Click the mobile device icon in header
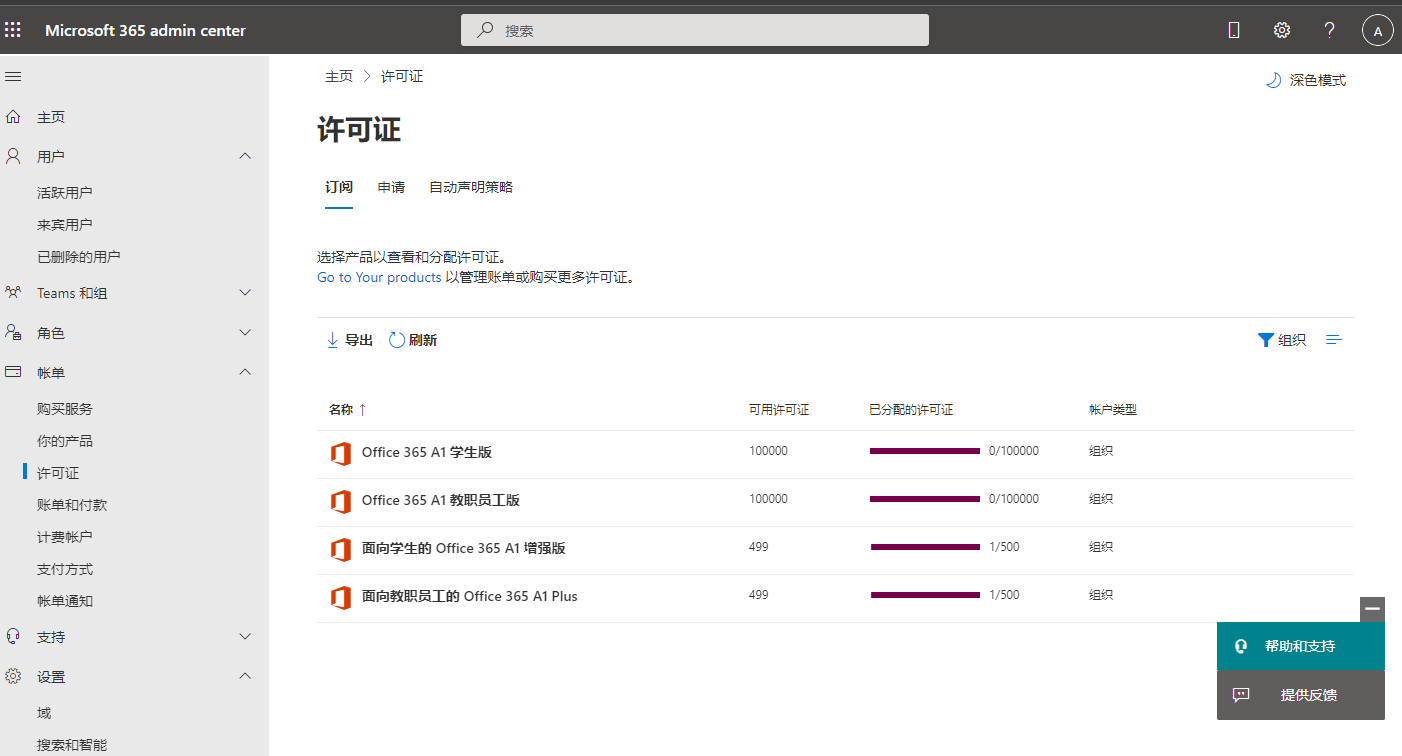The image size is (1402, 756). [x=1234, y=30]
